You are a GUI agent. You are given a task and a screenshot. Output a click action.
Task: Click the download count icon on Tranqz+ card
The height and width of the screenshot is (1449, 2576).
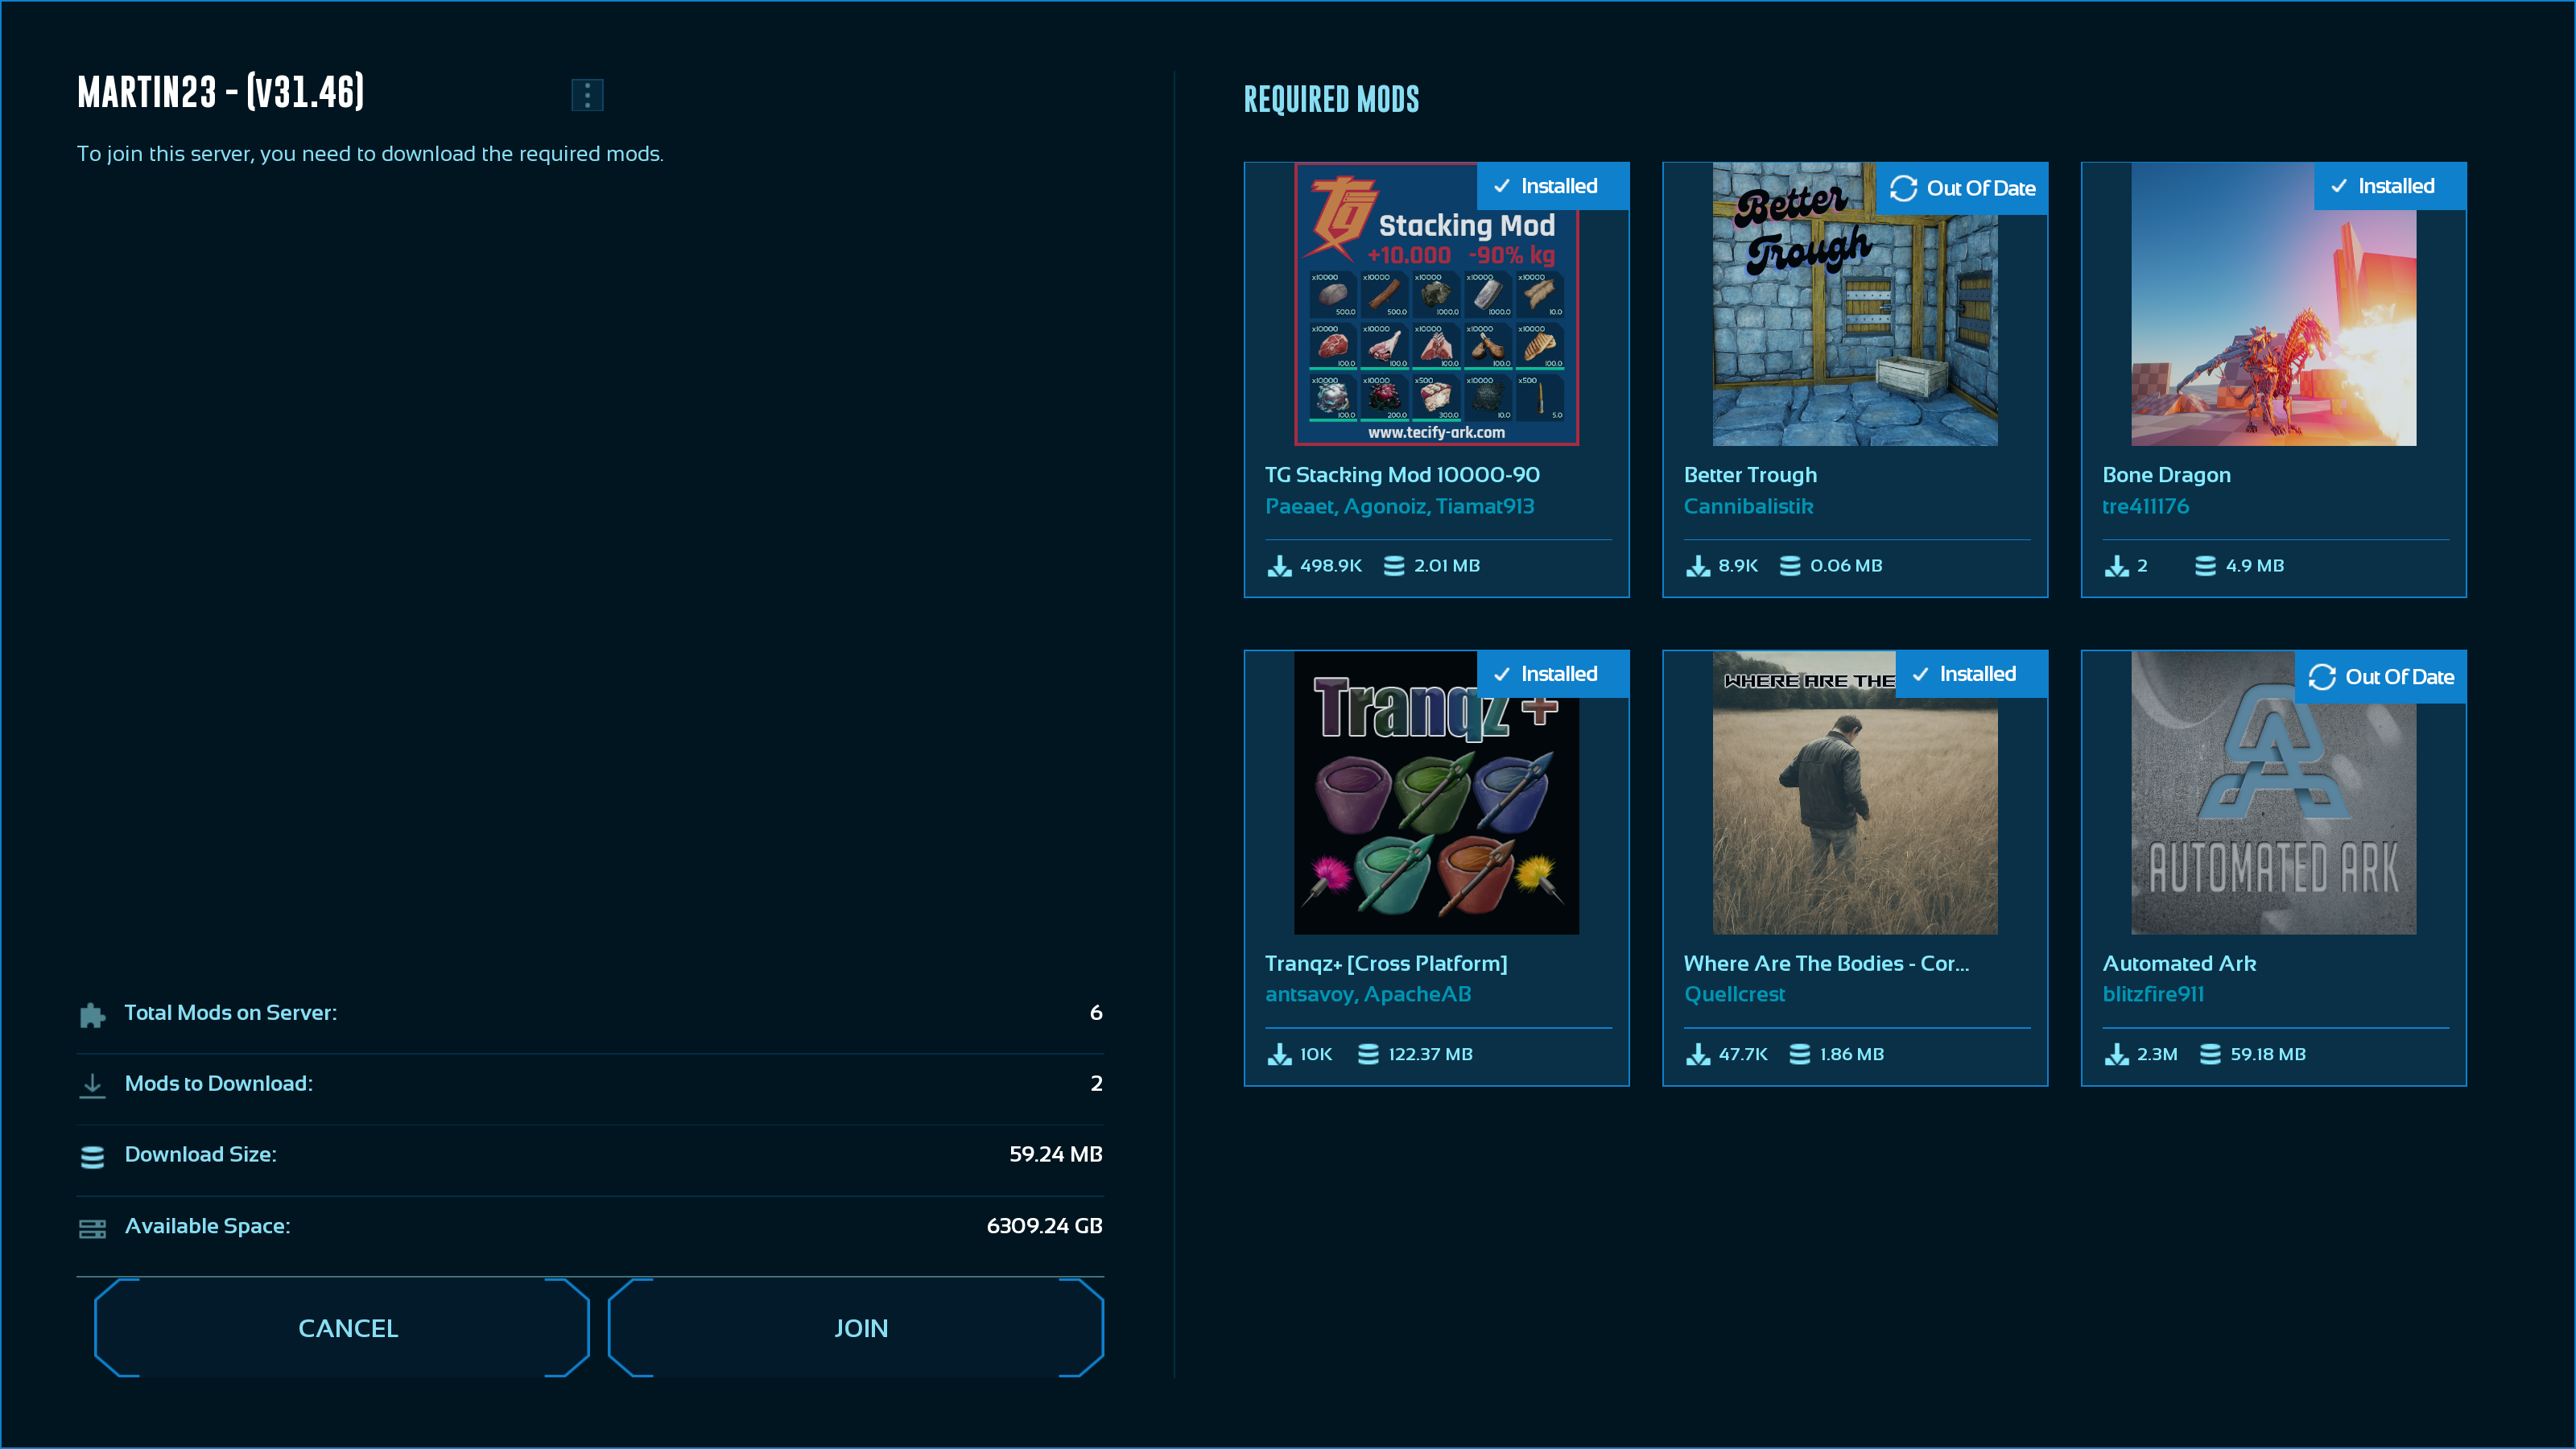tap(1280, 1054)
